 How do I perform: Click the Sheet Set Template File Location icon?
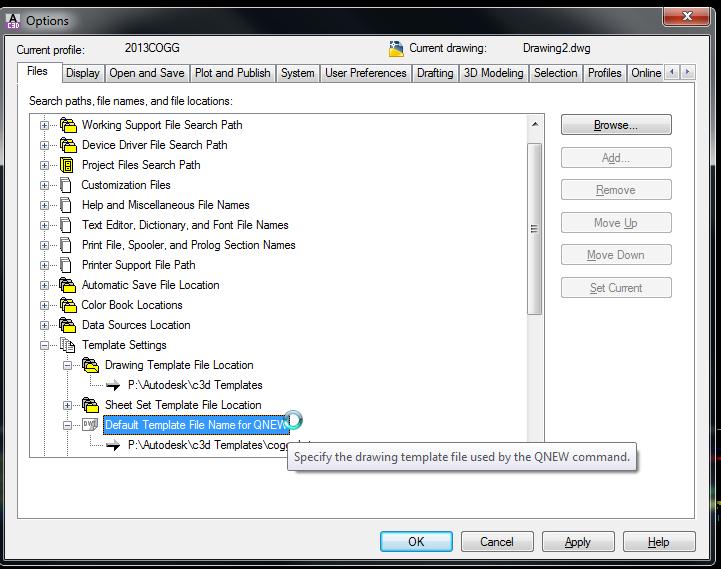(x=91, y=405)
